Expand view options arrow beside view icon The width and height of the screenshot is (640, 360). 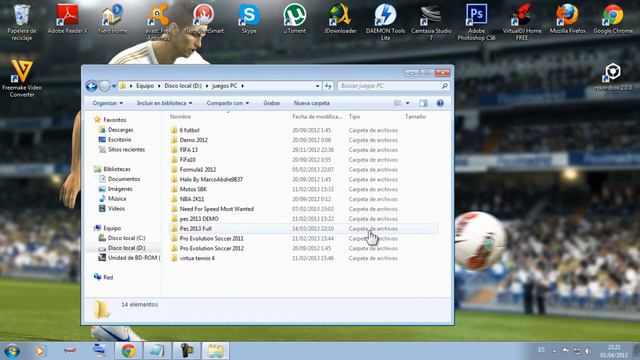tap(407, 103)
